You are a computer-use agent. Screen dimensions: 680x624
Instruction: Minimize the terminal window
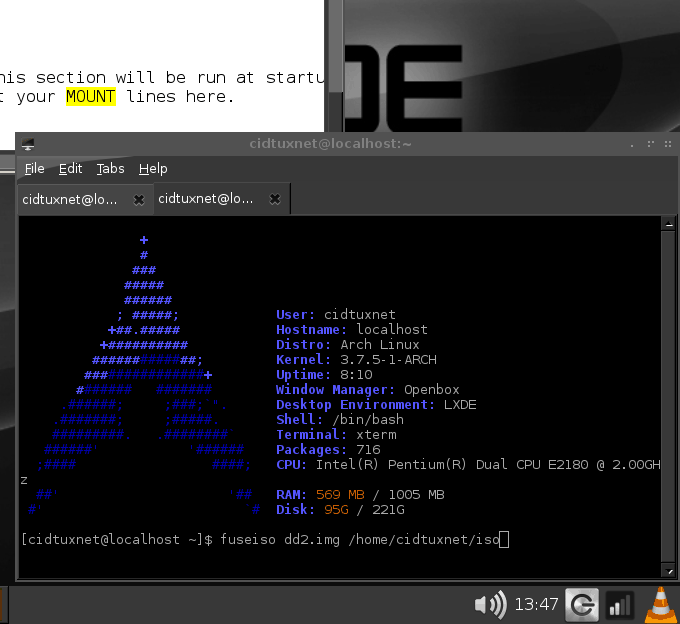(x=632, y=144)
